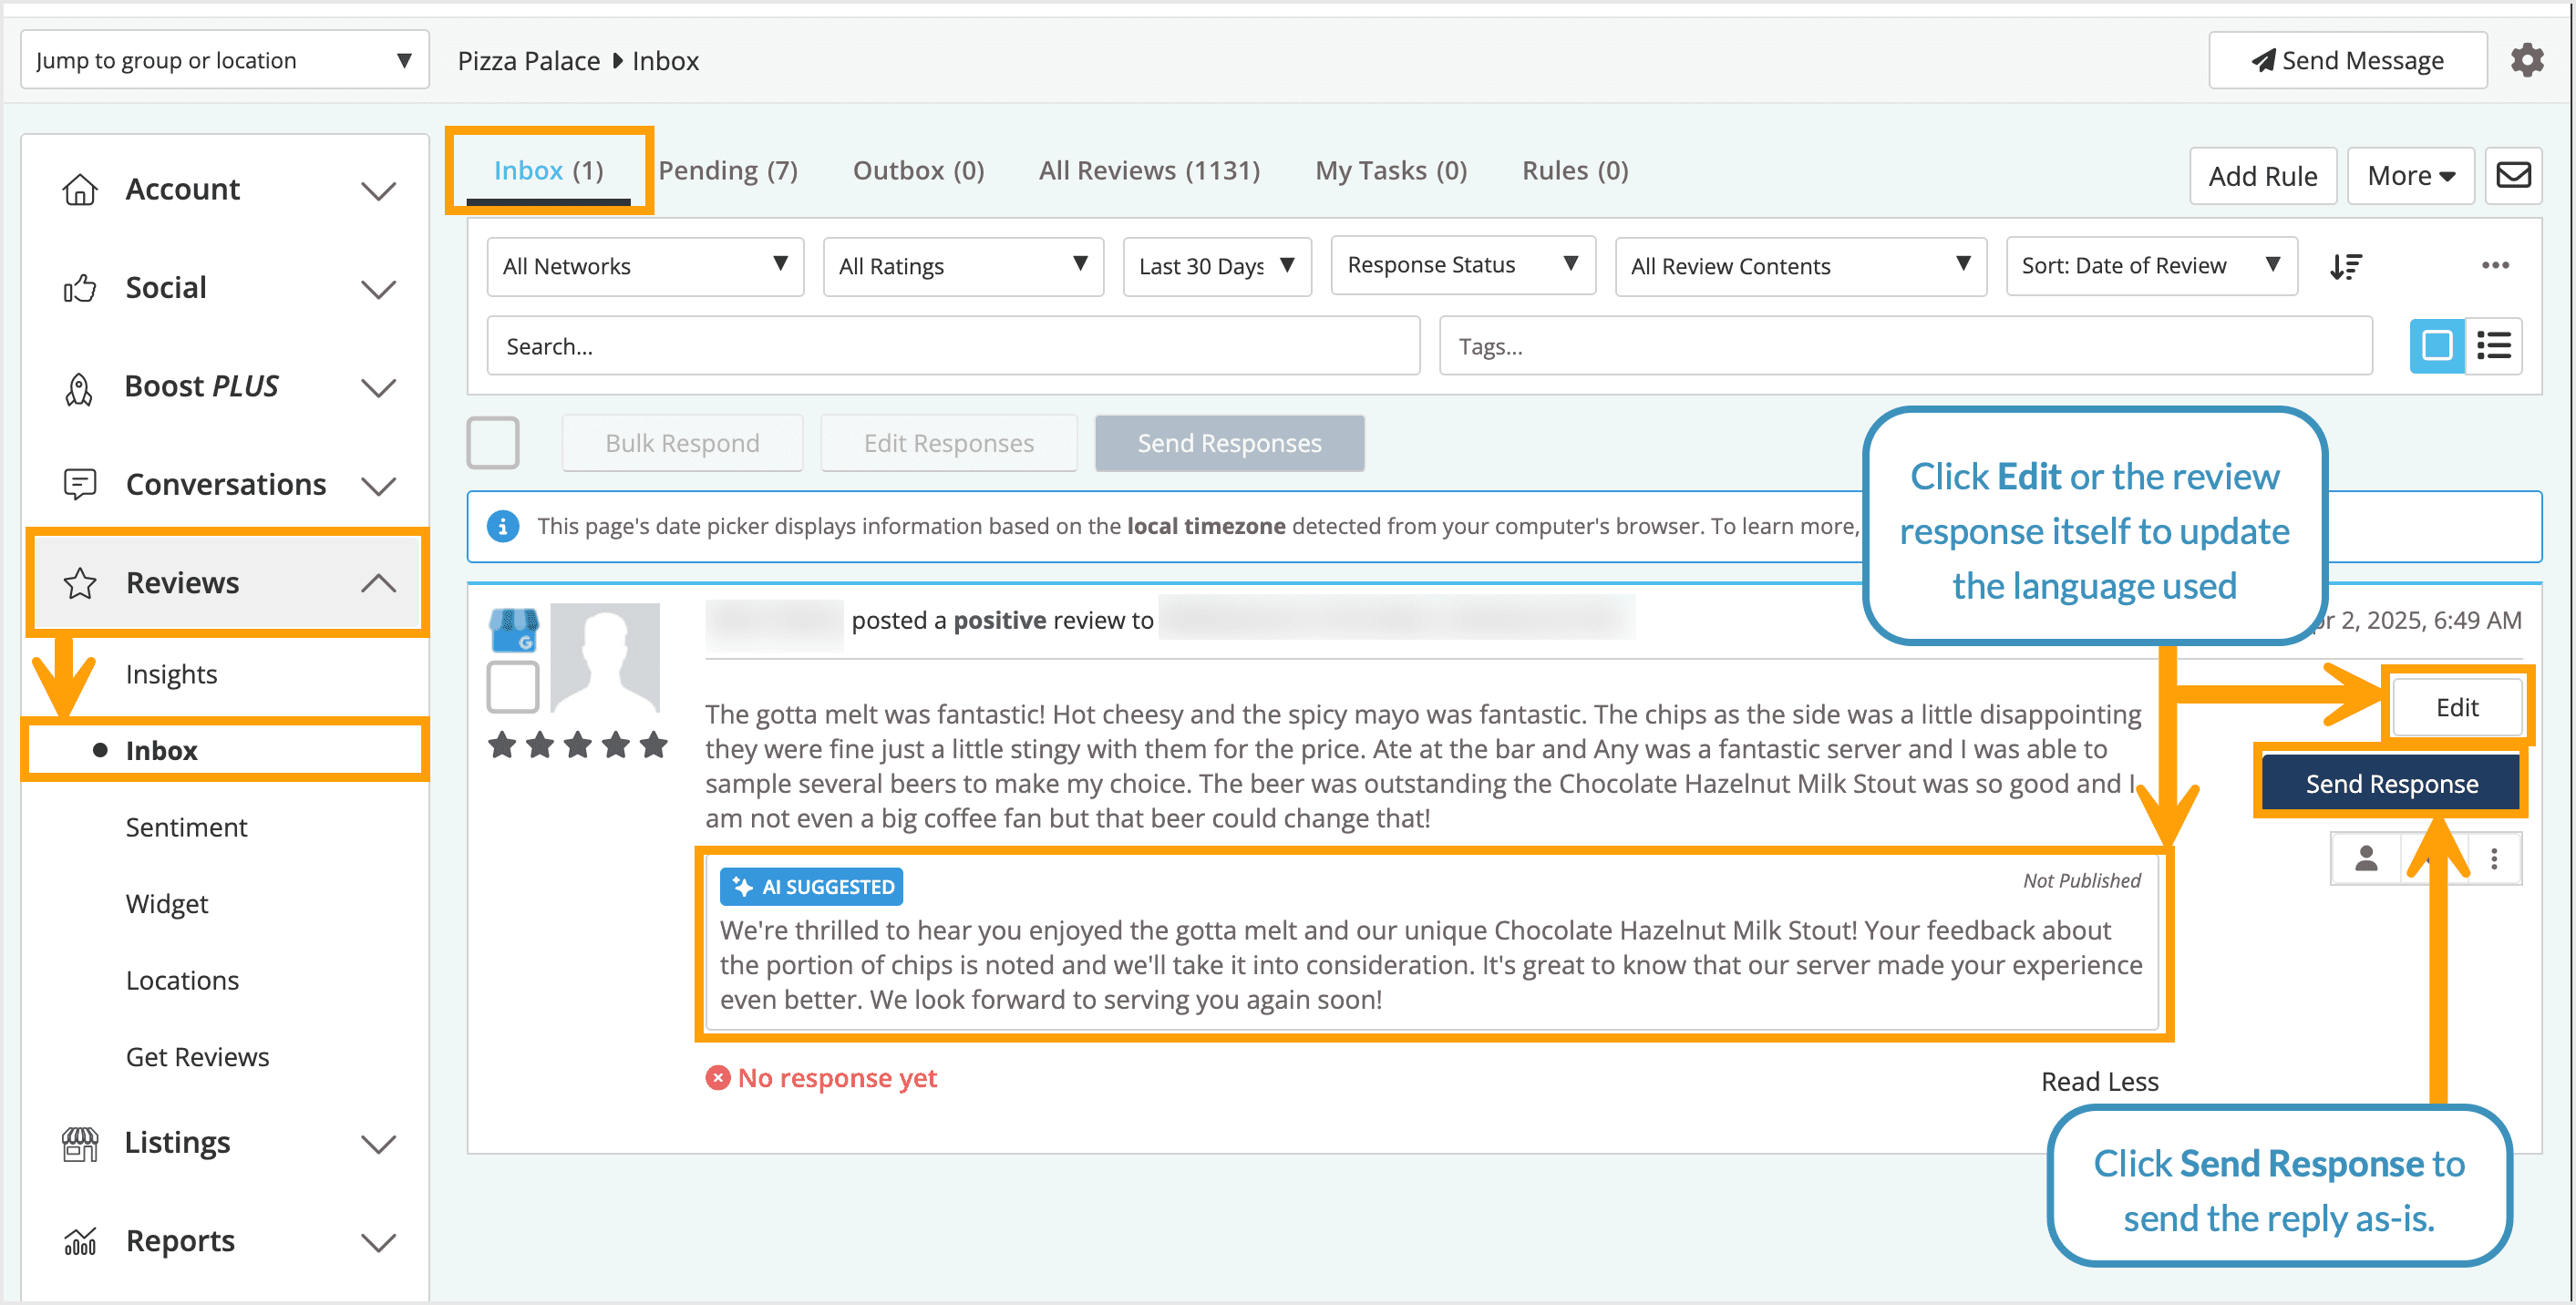Check the bulk-select checkbox beside Bulk Respond
2576x1305 pixels.
click(493, 442)
